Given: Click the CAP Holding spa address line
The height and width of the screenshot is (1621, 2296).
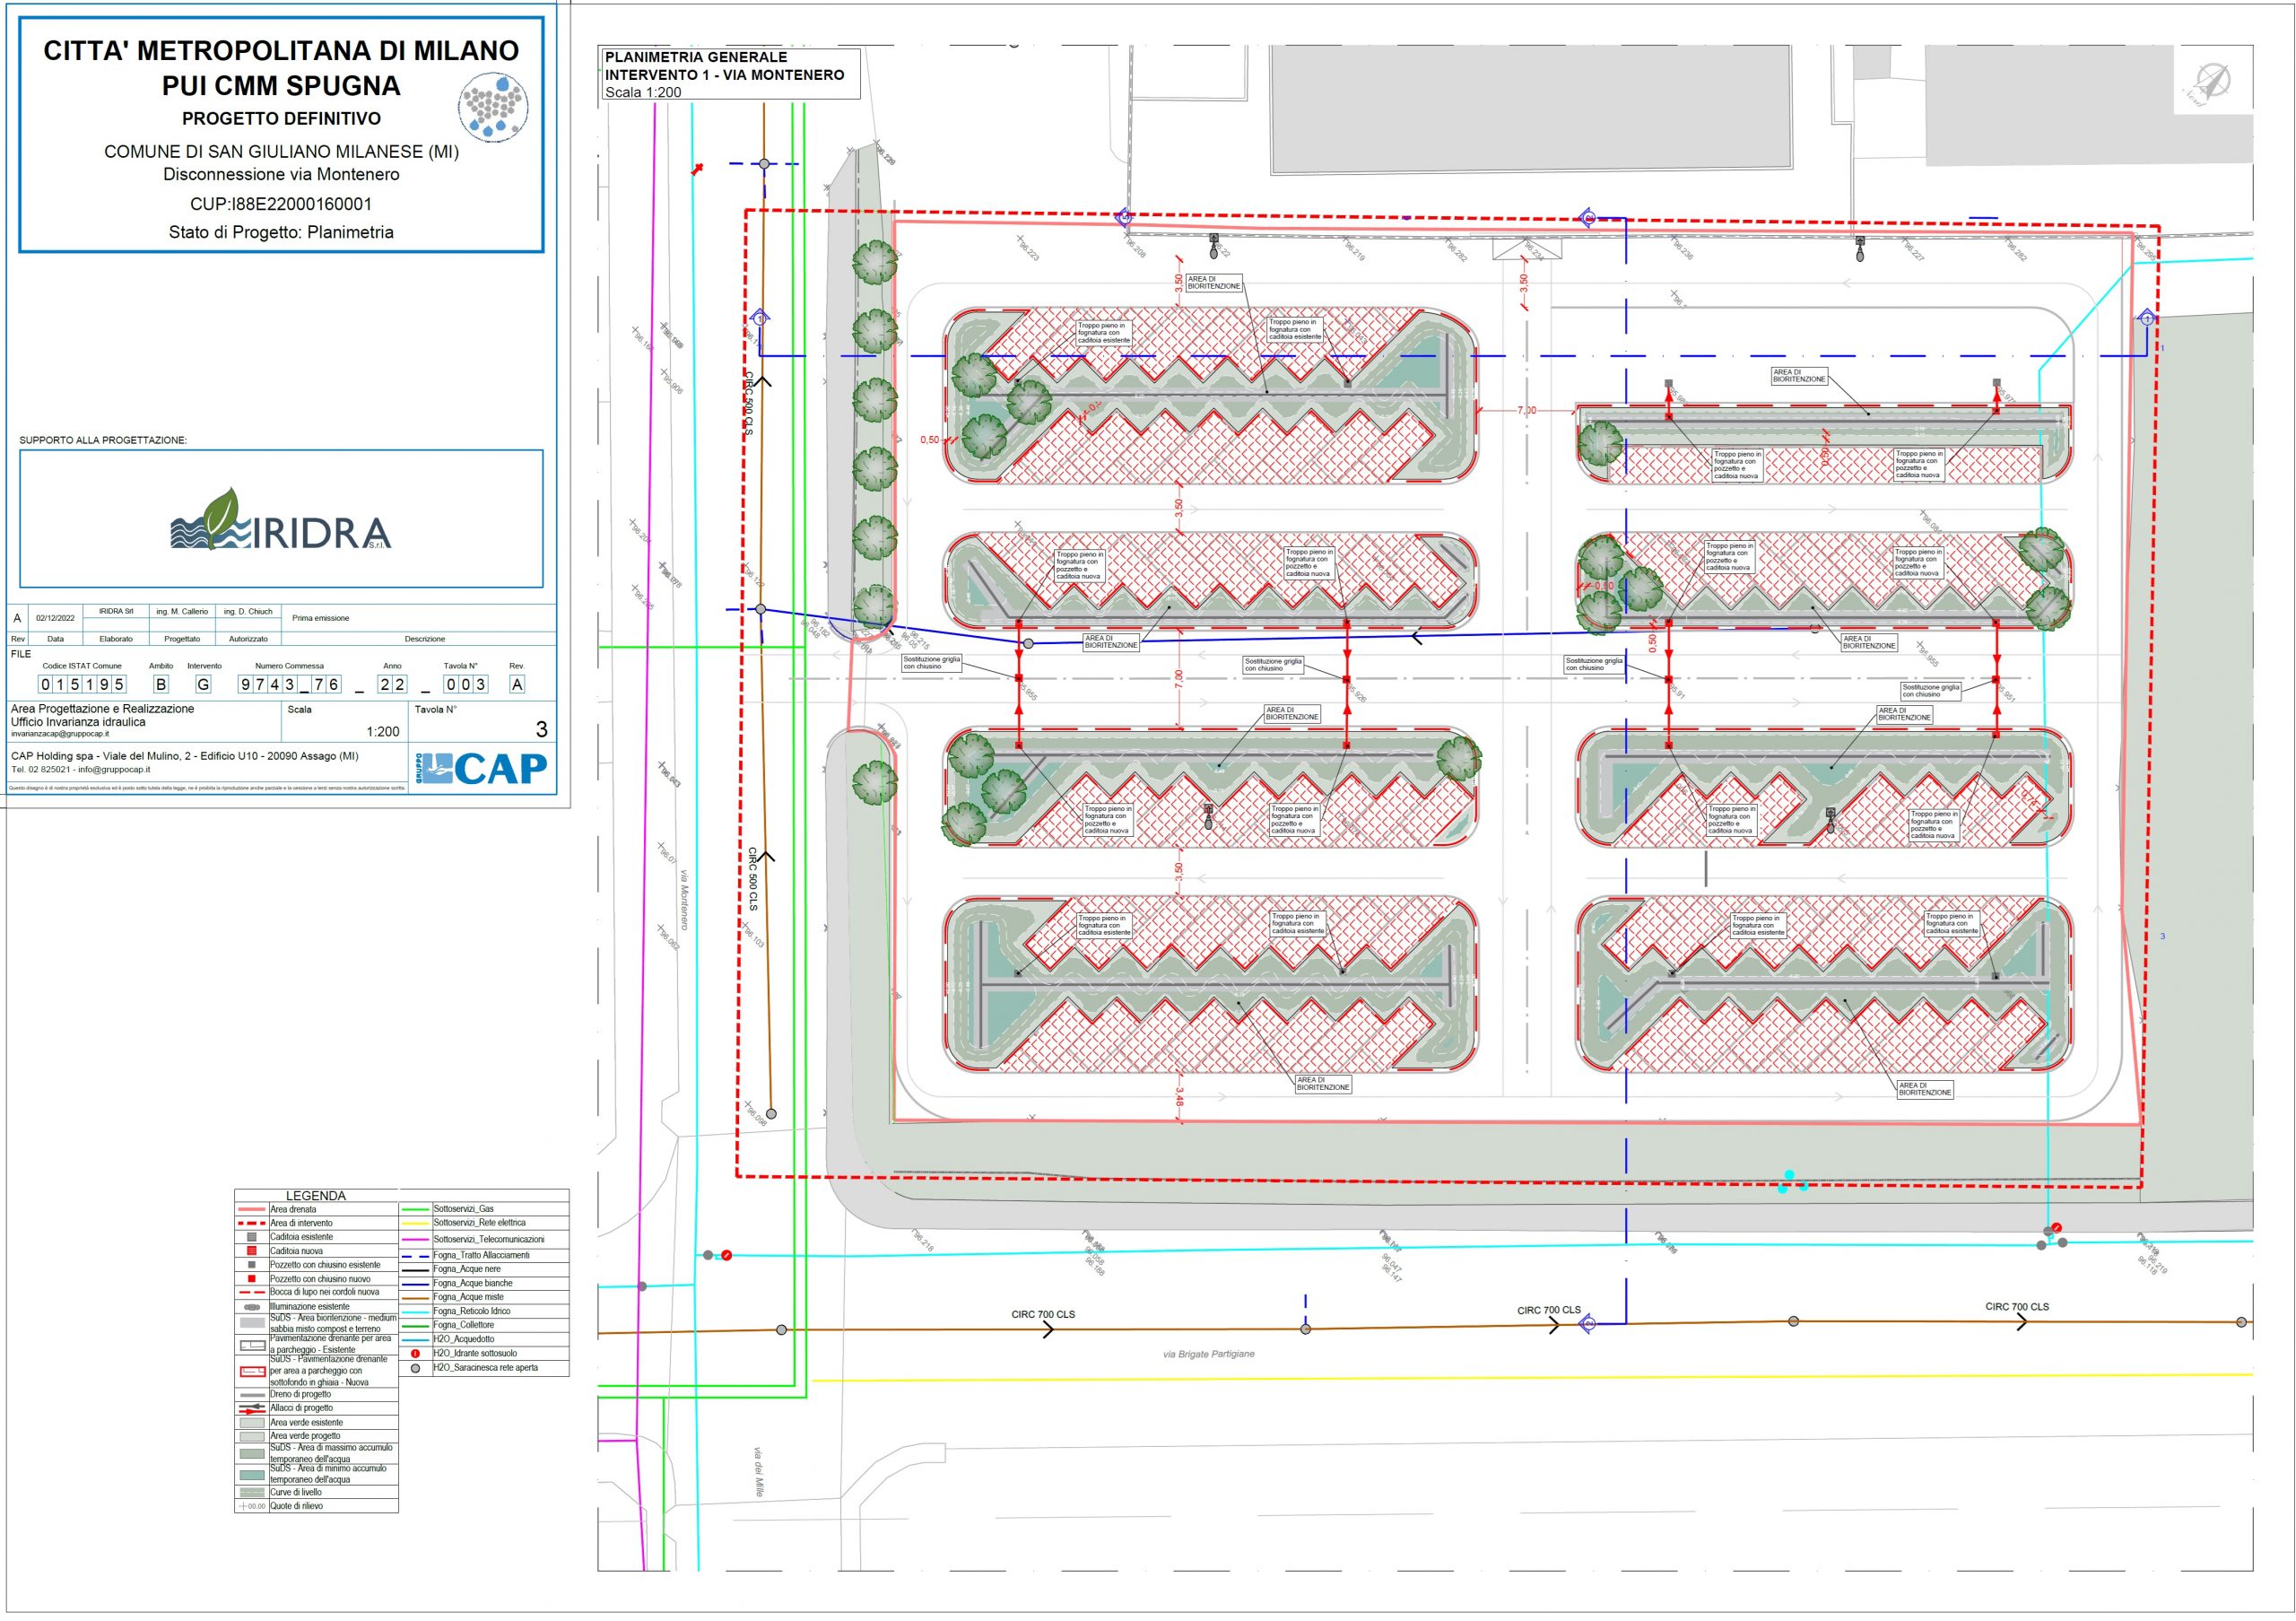Looking at the screenshot, I should point(184,756).
